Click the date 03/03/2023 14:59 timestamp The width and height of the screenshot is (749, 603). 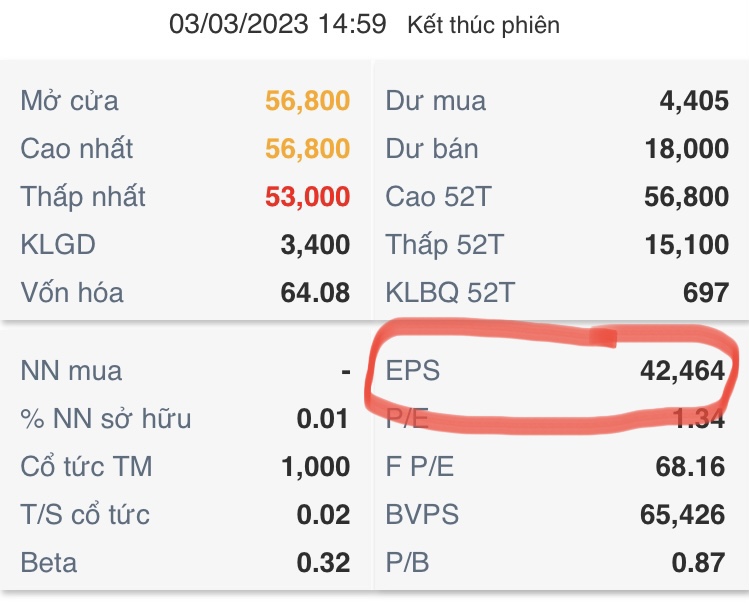click(x=277, y=24)
